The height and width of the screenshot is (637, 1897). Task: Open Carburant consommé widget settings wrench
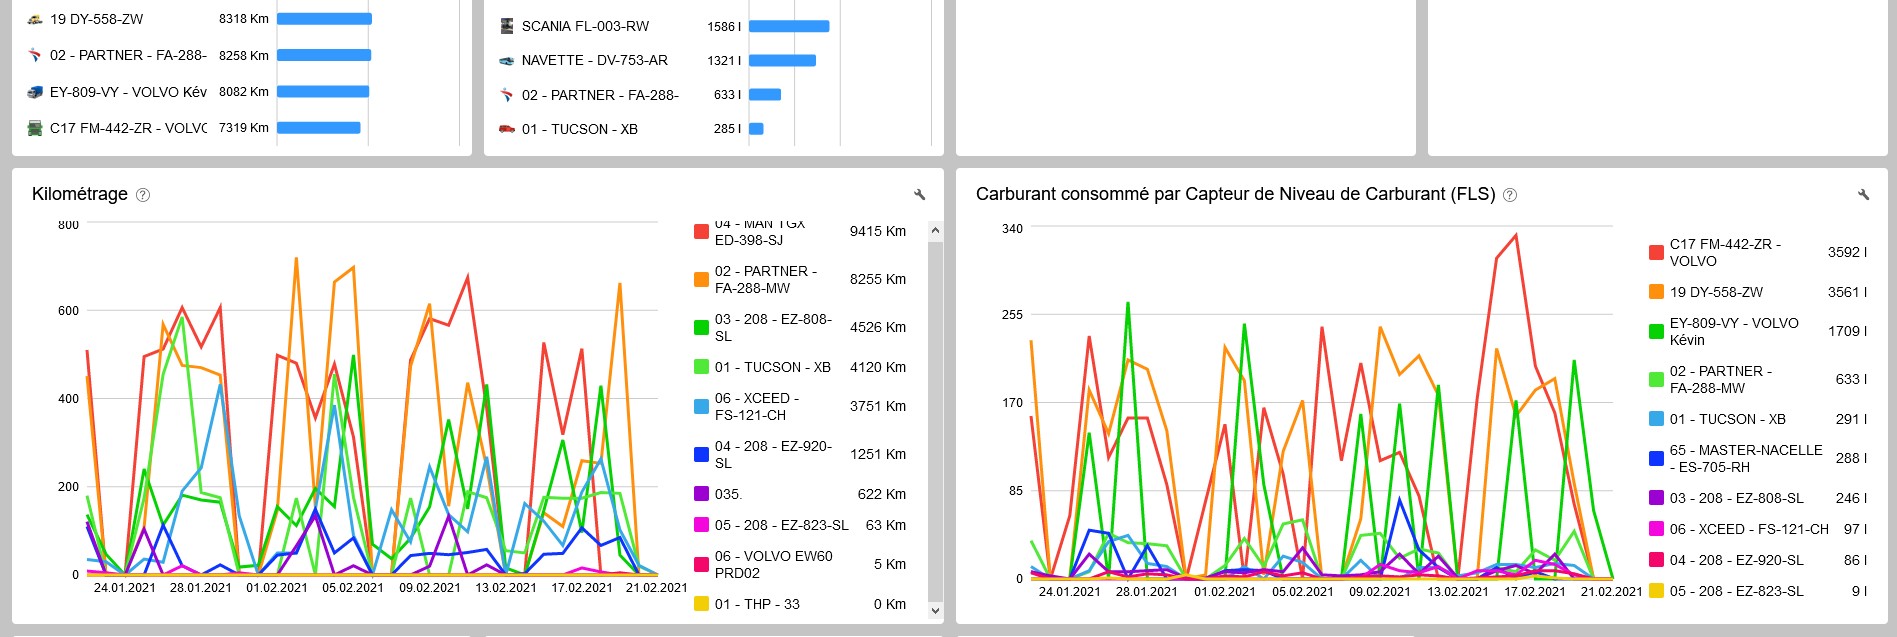click(x=1863, y=195)
